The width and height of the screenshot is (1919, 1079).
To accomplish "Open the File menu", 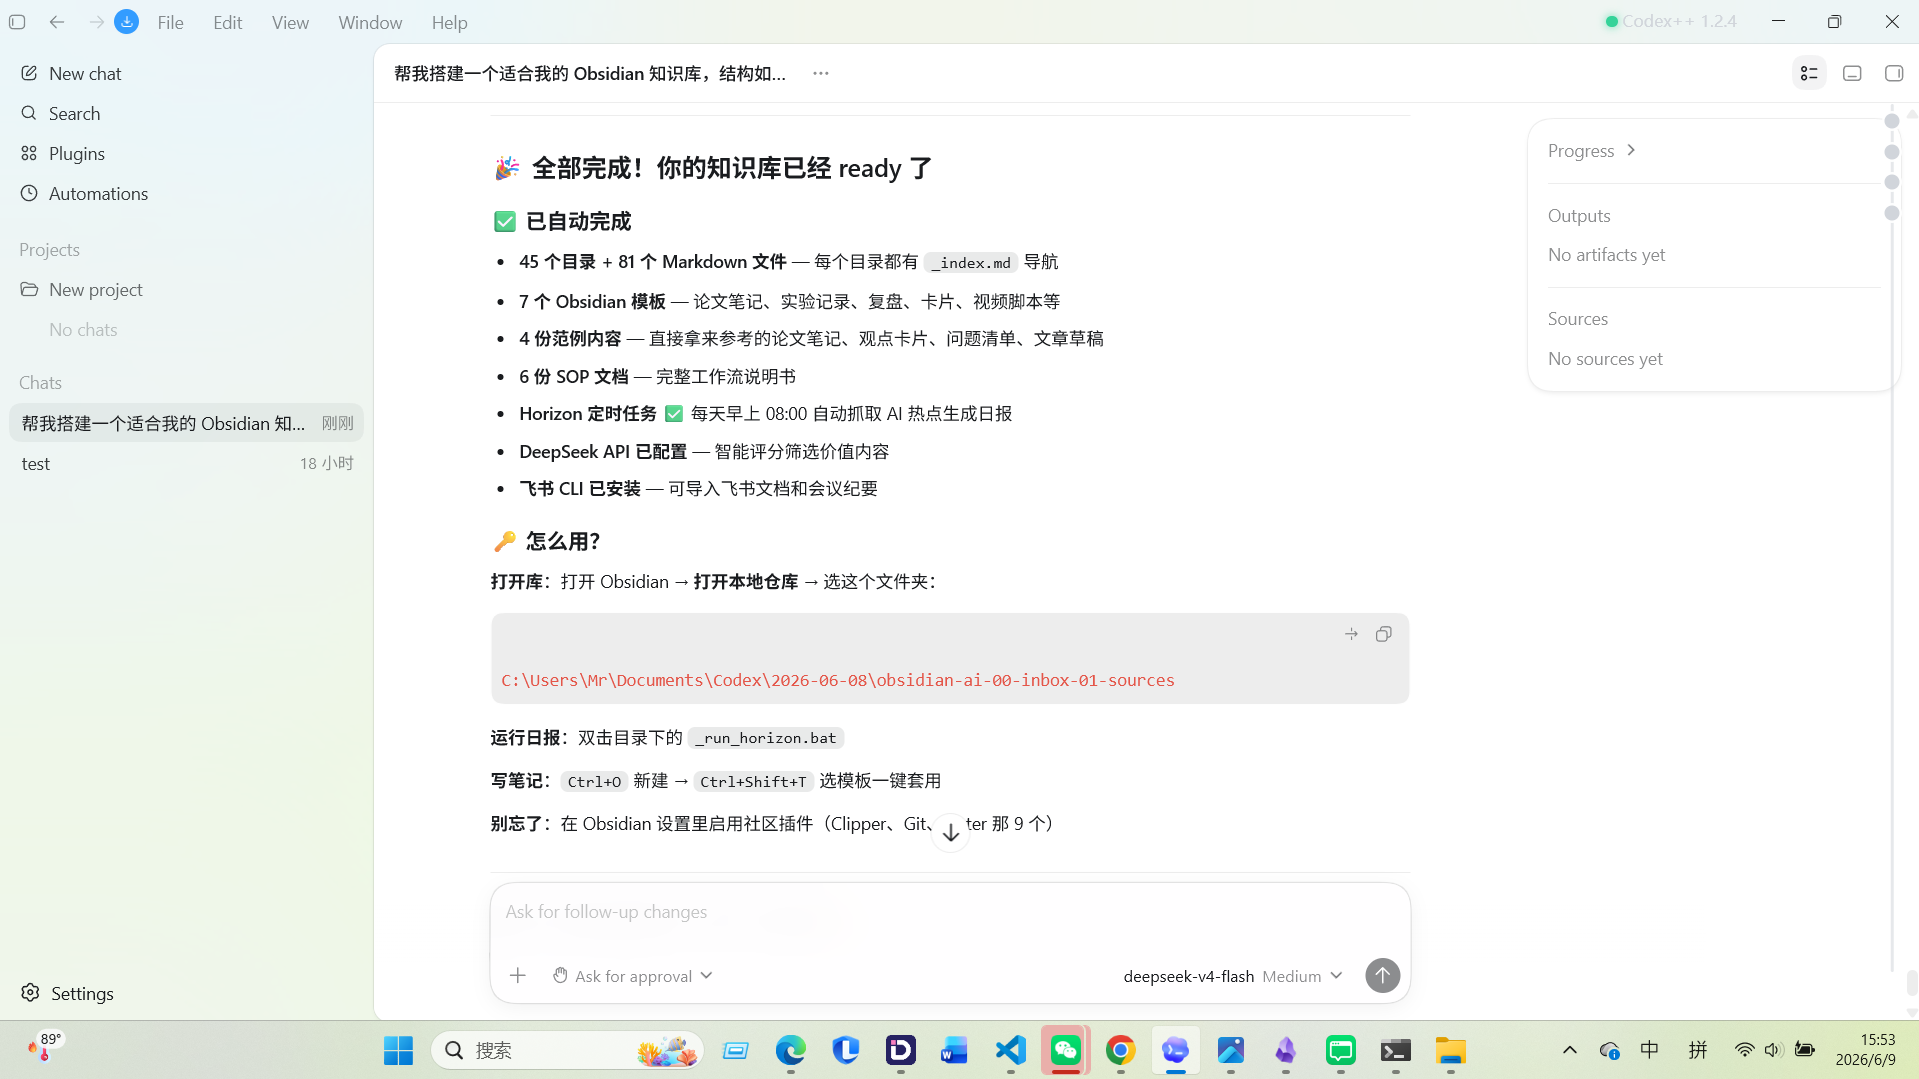I will click(x=170, y=22).
